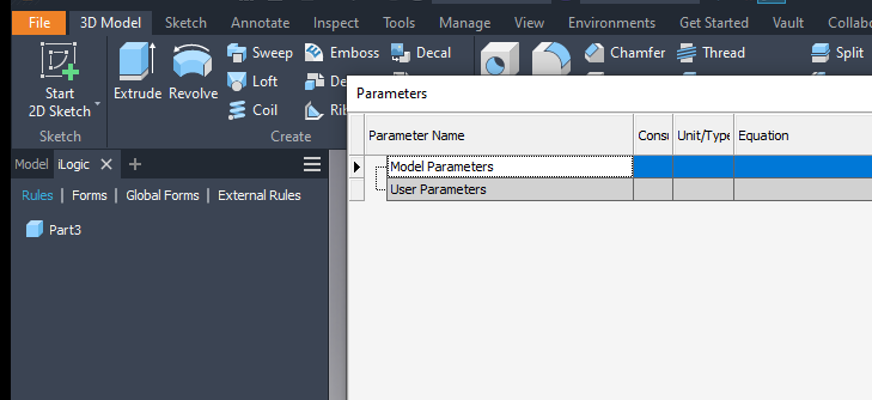The image size is (873, 400).
Task: Switch to the 3D Model ribbon tab
Action: pos(110,23)
